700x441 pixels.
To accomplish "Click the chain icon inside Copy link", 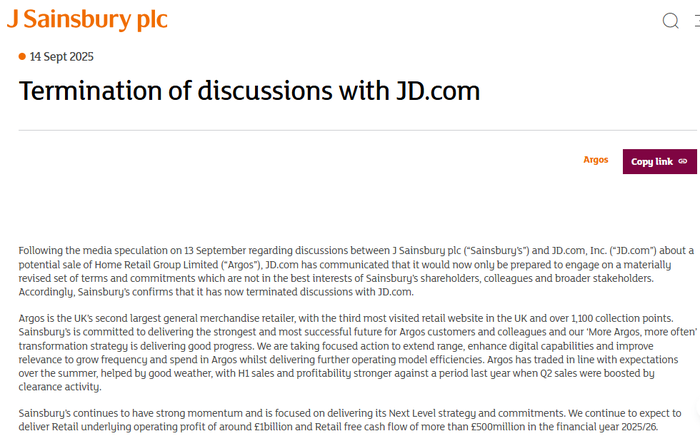I will point(683,162).
